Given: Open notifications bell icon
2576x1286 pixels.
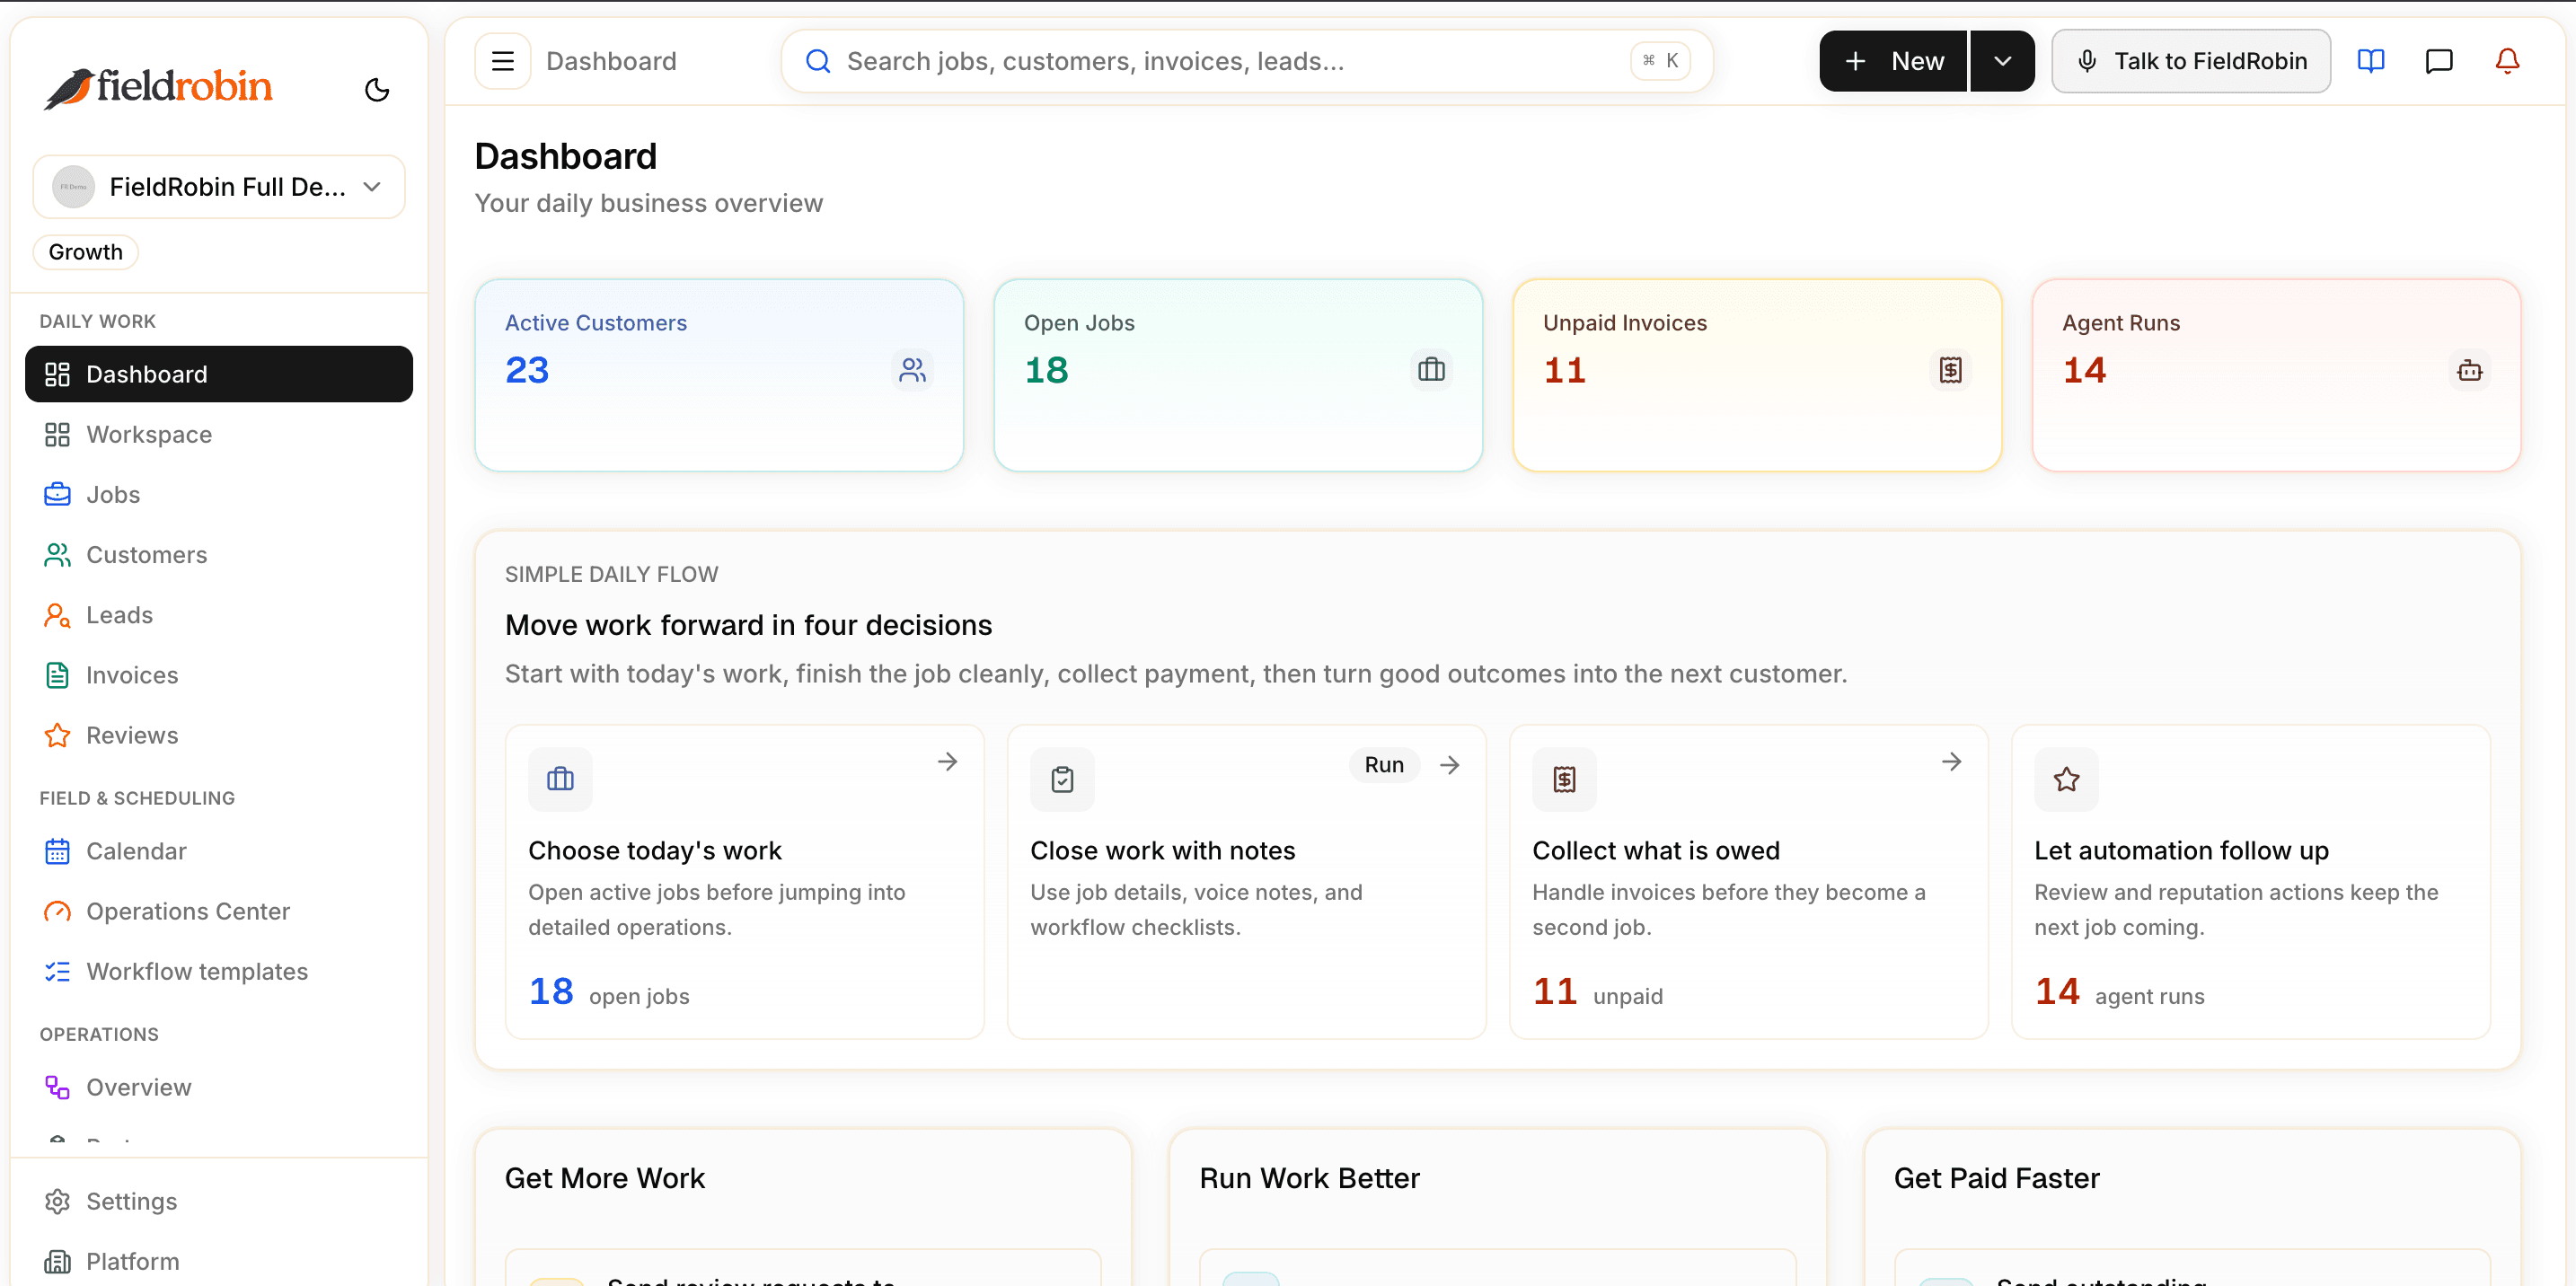Looking at the screenshot, I should tap(2507, 61).
